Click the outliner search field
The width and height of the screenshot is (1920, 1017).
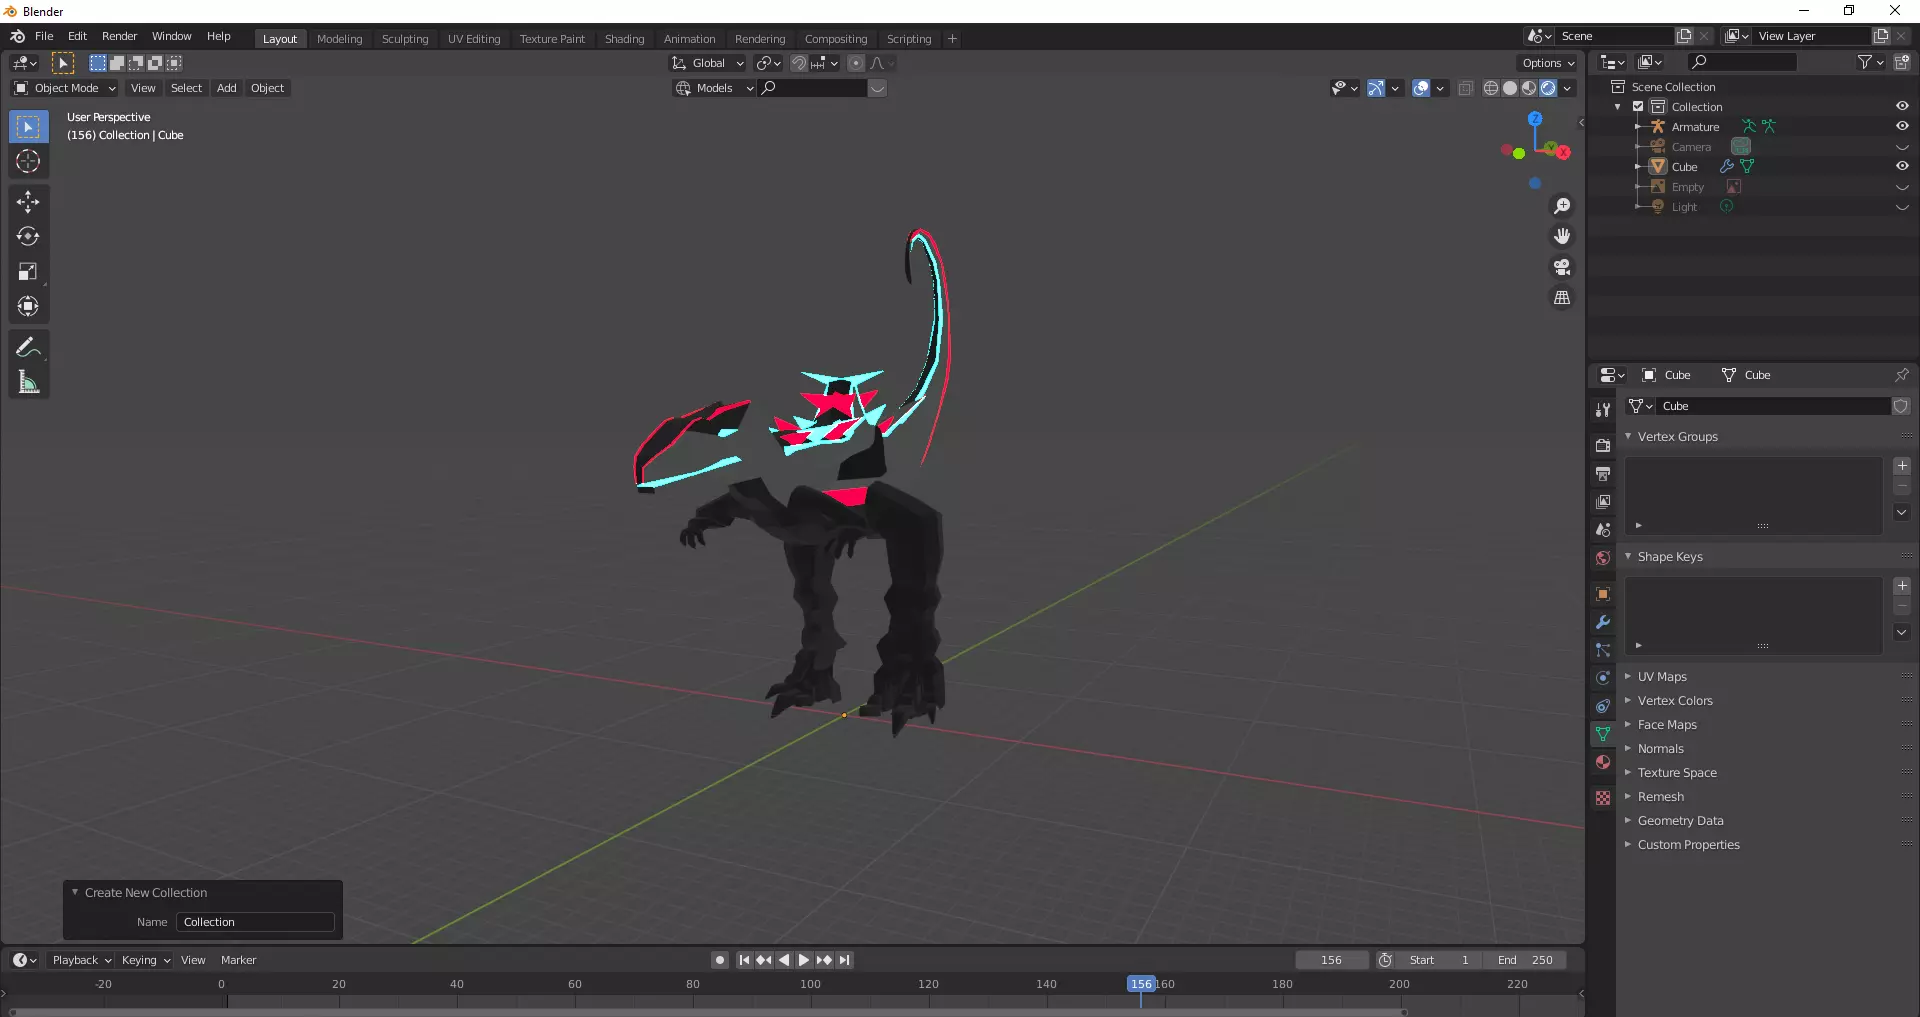pyautogui.click(x=1741, y=62)
